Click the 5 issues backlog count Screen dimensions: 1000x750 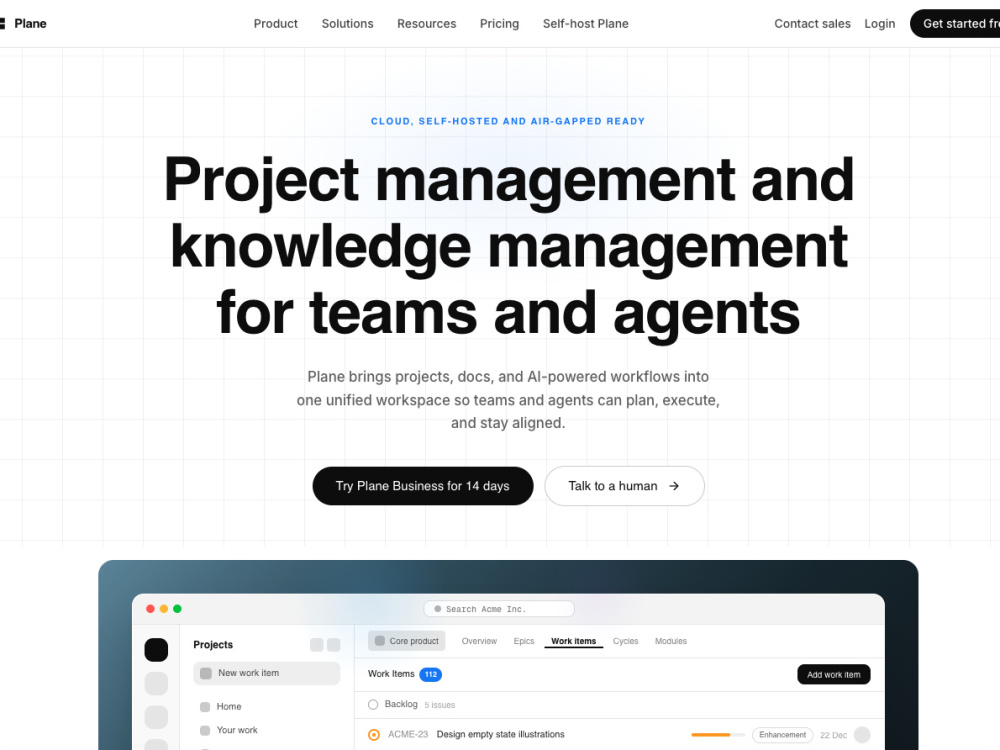439,705
